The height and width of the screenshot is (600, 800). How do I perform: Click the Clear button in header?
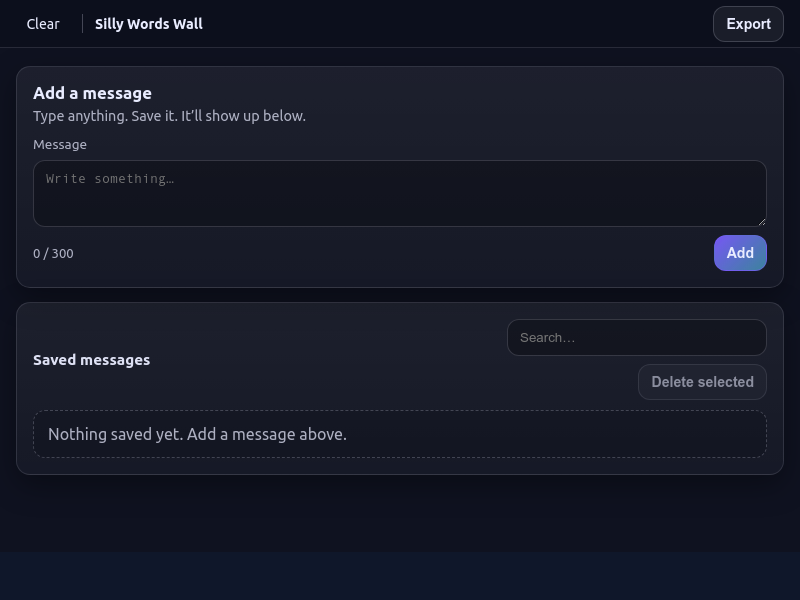click(x=43, y=24)
